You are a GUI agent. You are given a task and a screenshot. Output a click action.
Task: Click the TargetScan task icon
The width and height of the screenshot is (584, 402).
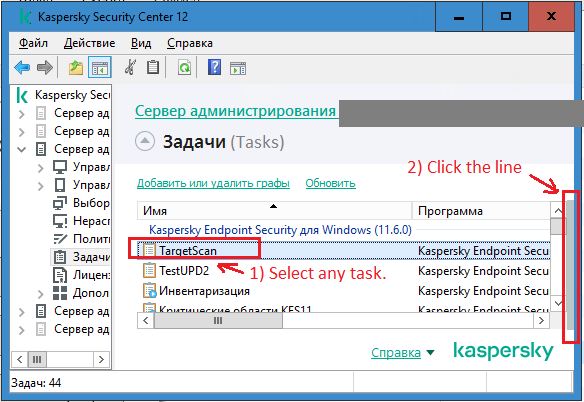coord(149,250)
